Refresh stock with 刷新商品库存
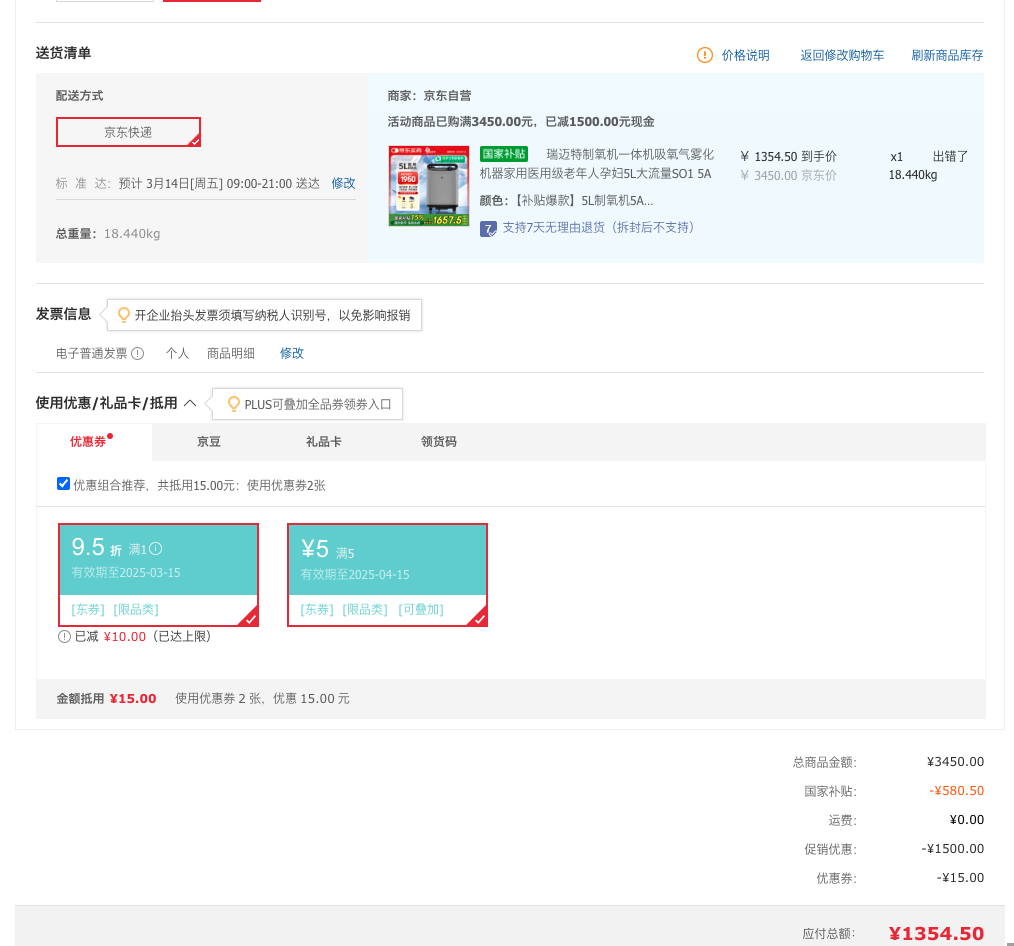 947,55
